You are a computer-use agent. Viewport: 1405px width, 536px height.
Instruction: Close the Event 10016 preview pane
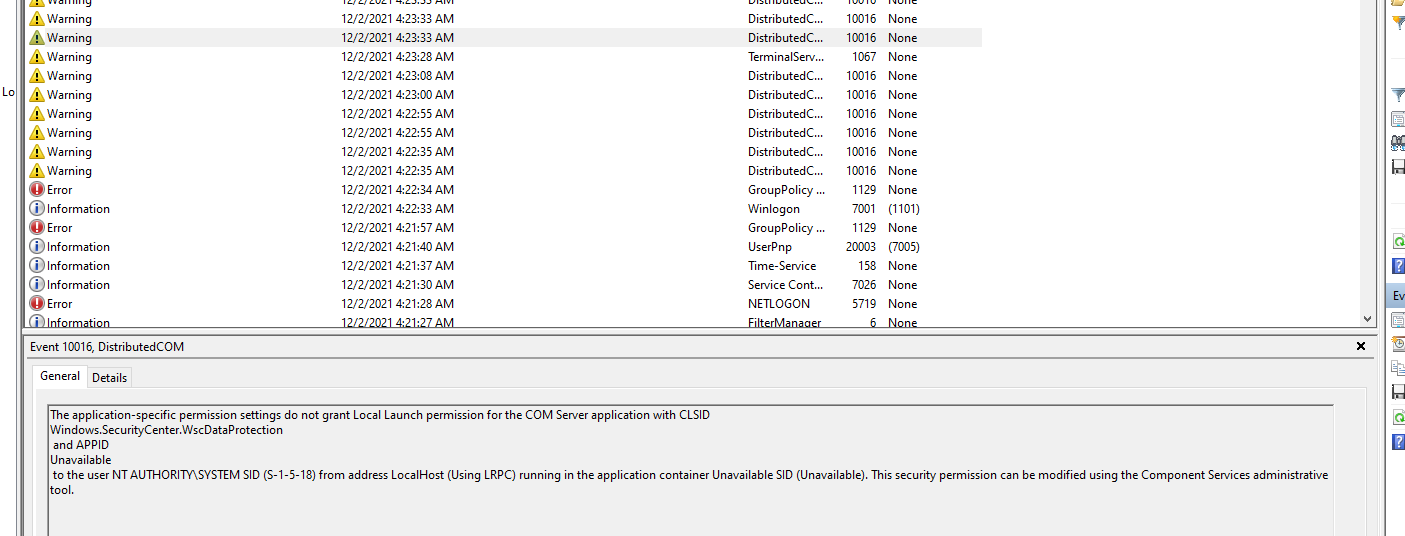[x=1360, y=346]
